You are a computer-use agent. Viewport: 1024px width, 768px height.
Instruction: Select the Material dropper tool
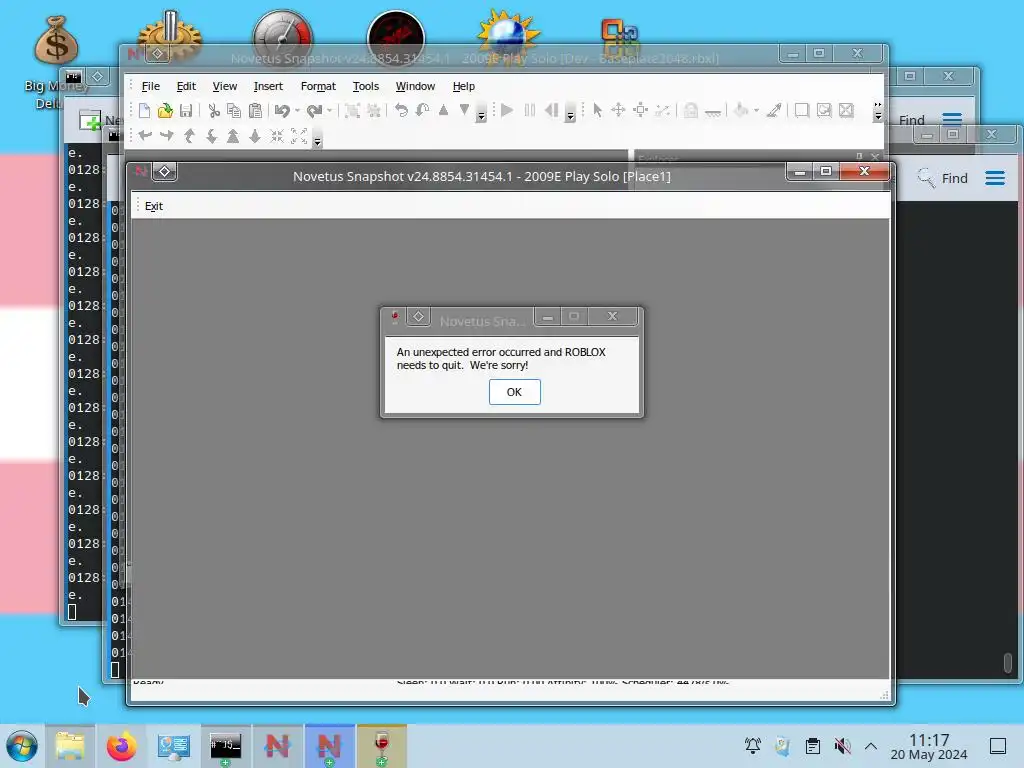click(774, 110)
